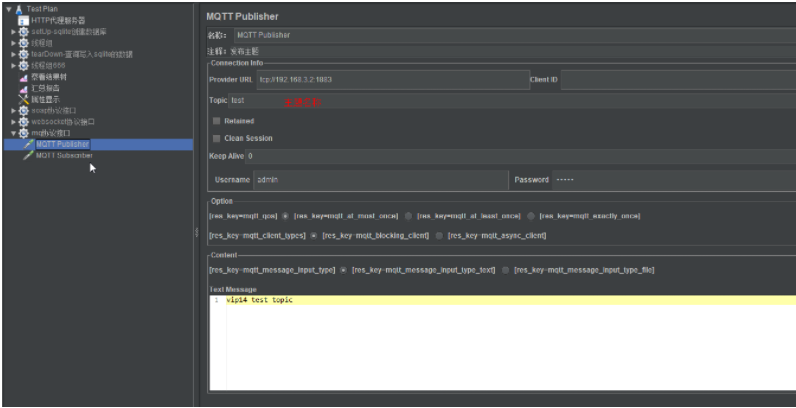
Task: Click the Text Message editor line one
Action: 510,300
